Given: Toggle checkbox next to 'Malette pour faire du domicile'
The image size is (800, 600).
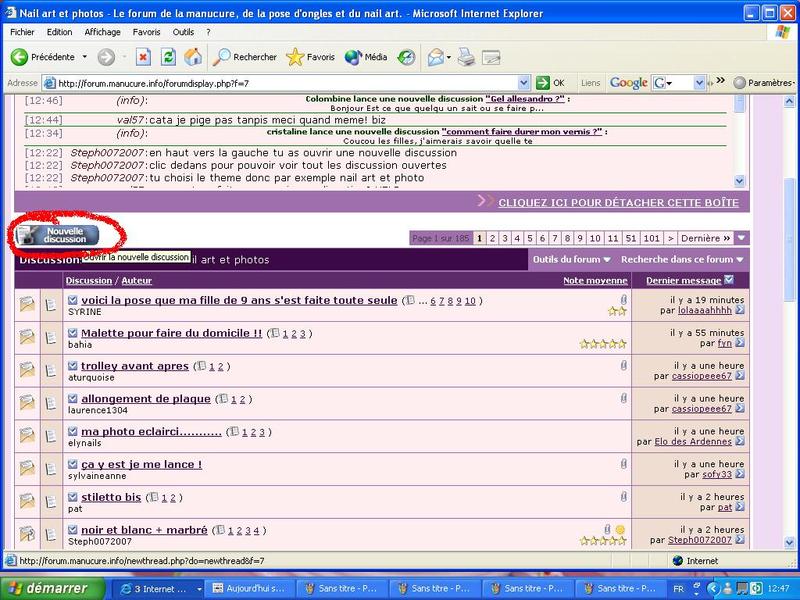Looking at the screenshot, I should coord(73,333).
